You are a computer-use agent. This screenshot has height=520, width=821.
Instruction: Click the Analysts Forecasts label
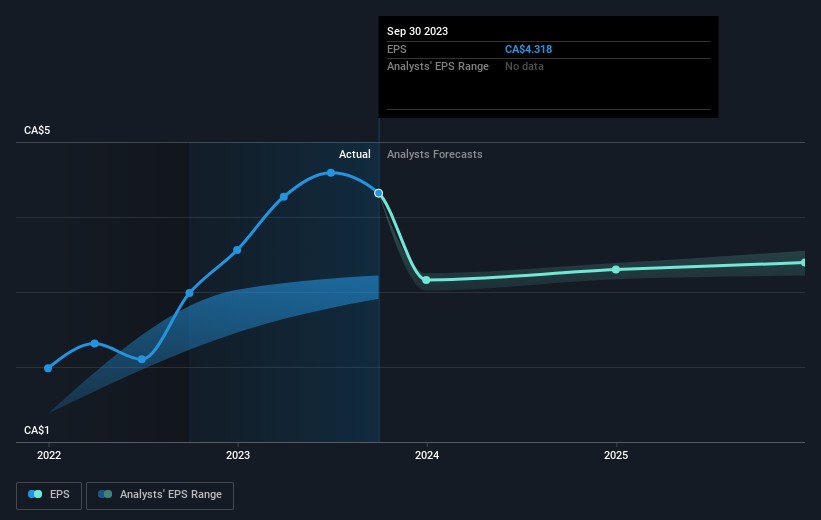(x=435, y=154)
